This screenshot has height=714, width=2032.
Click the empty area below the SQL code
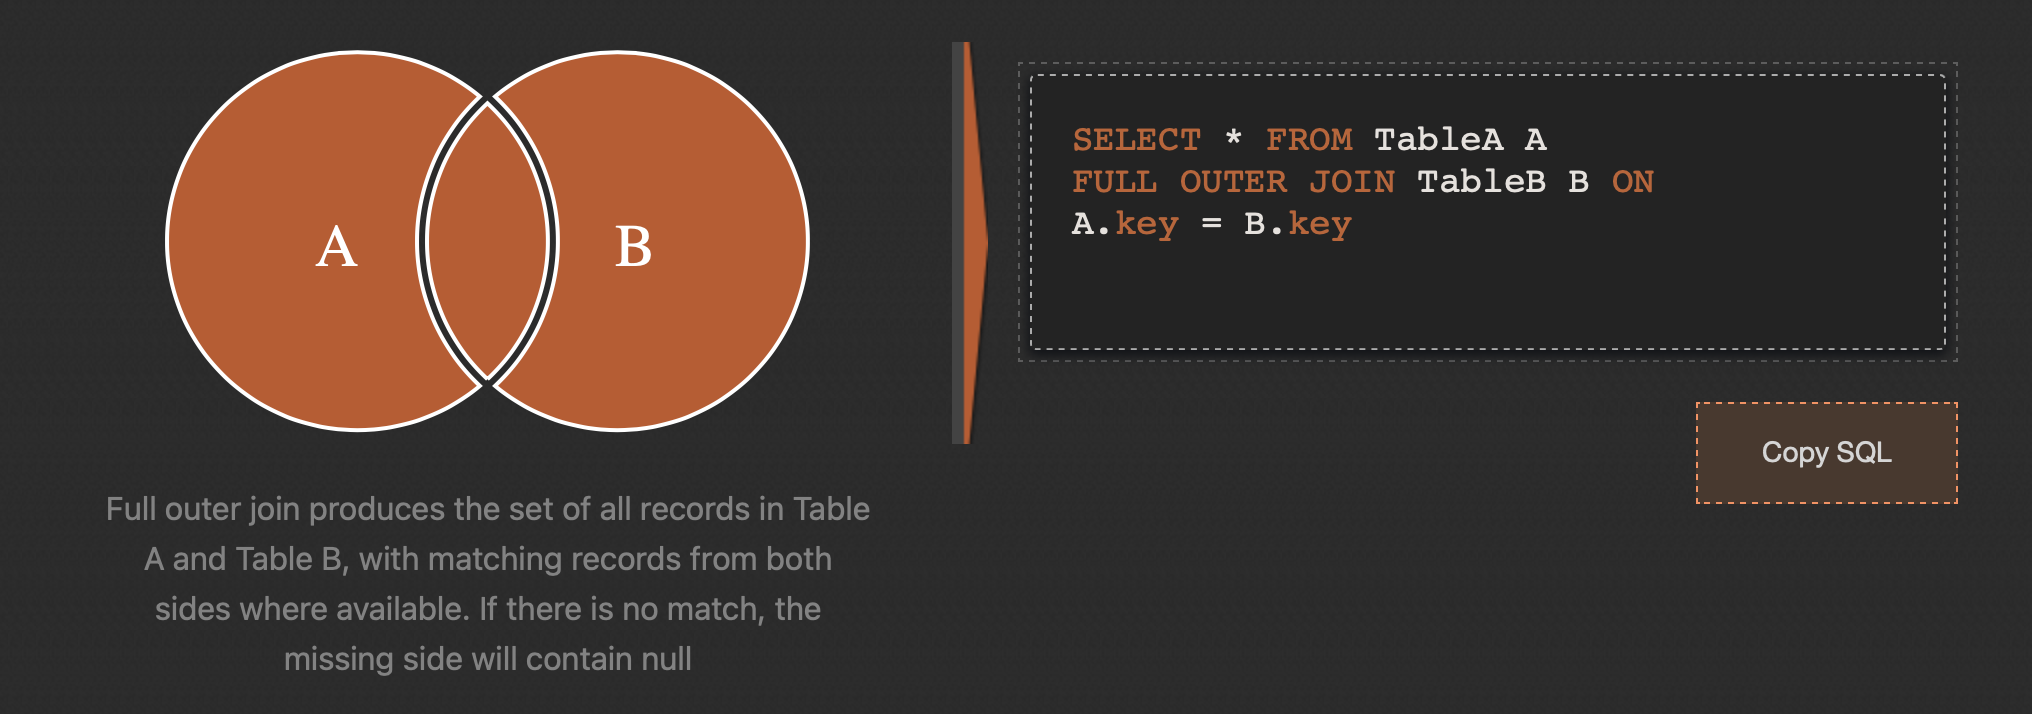coord(1488,295)
